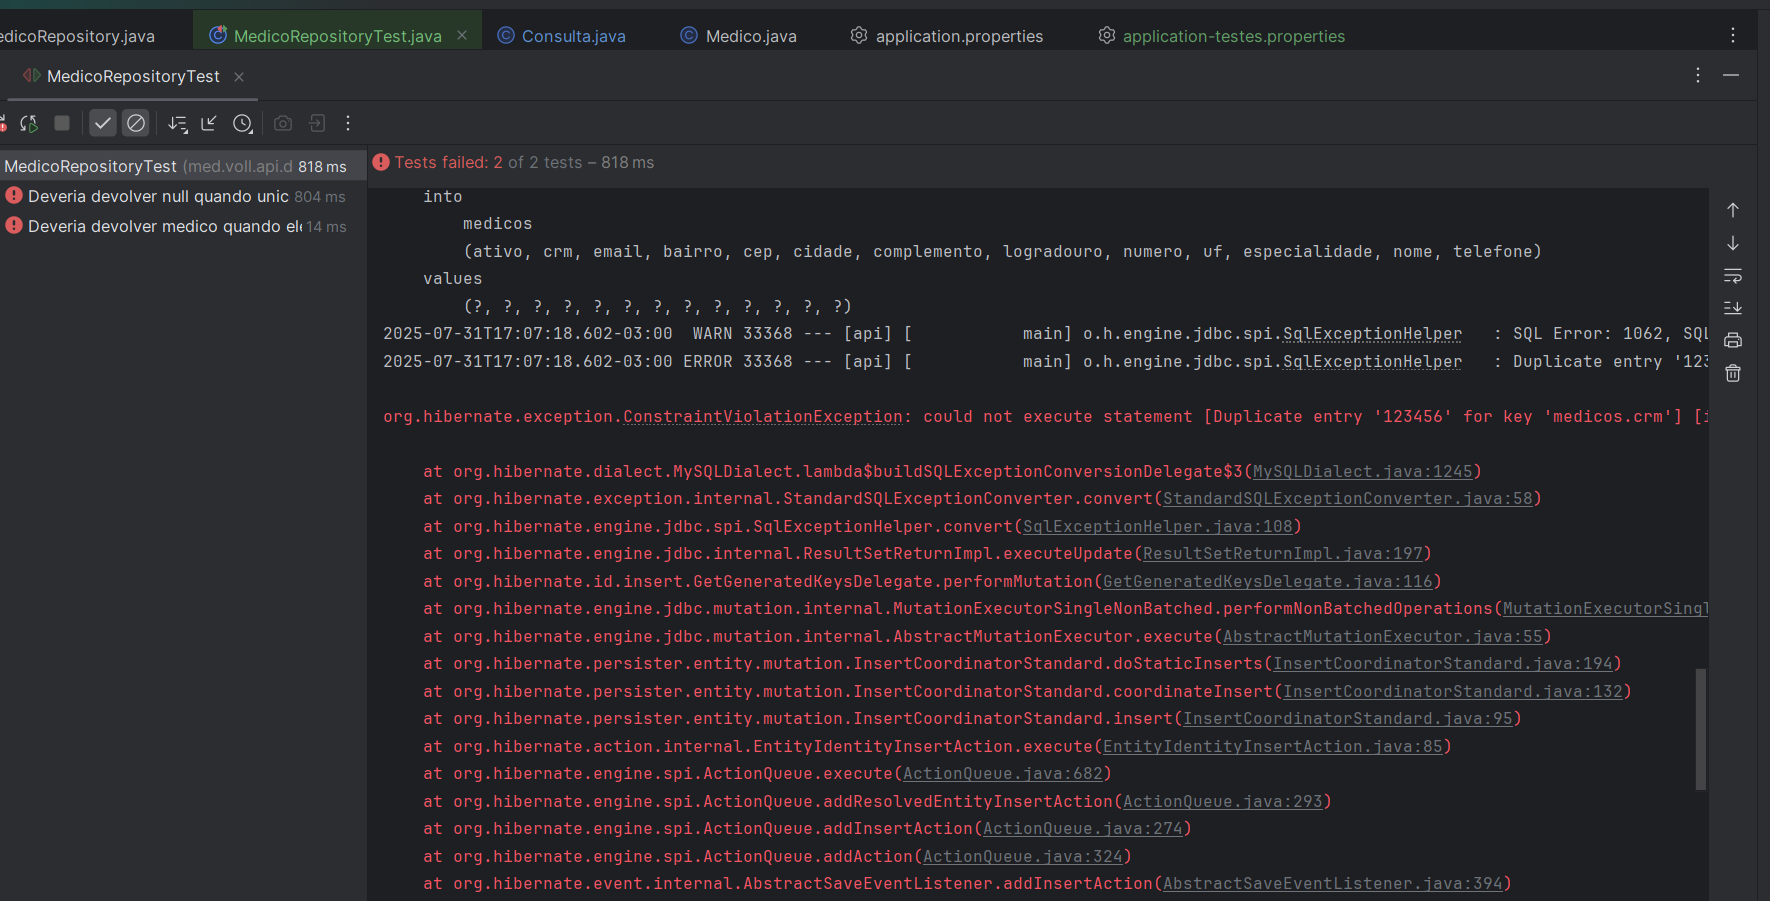Open test history clock dropdown
Image resolution: width=1770 pixels, height=901 pixels.
pyautogui.click(x=243, y=123)
